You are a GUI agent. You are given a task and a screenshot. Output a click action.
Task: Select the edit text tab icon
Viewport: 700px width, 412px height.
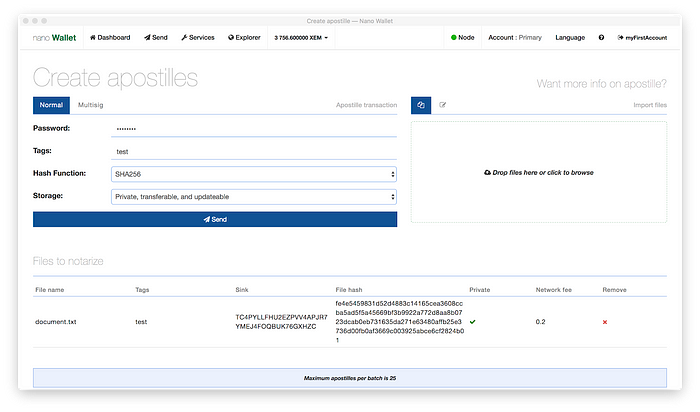[442, 105]
